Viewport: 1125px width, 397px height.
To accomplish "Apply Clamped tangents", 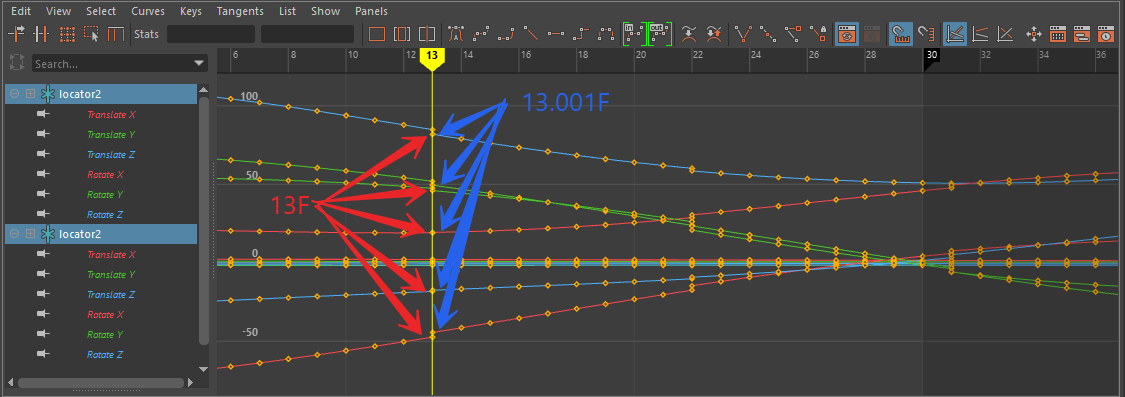I will click(x=507, y=33).
